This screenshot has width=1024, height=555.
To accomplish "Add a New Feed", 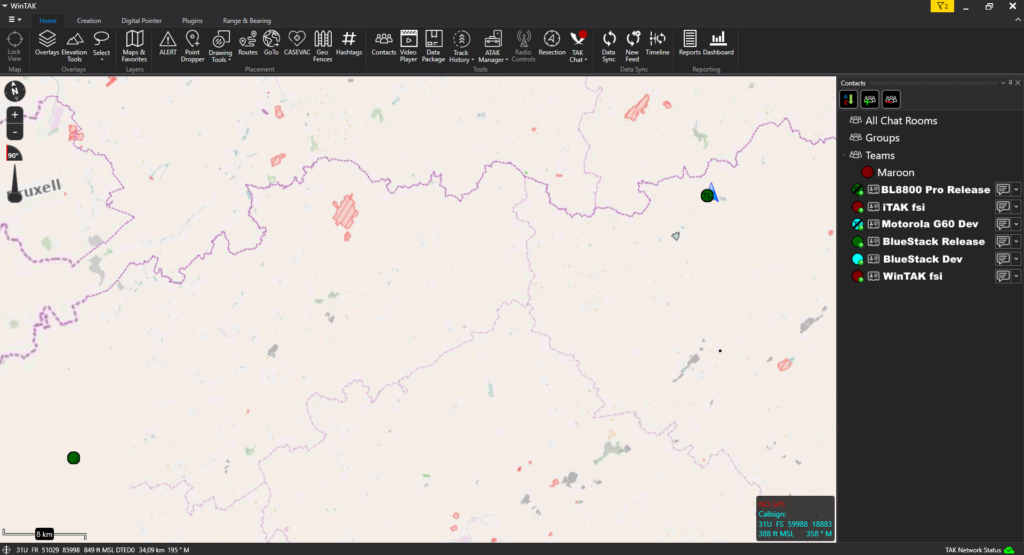I will [x=632, y=46].
